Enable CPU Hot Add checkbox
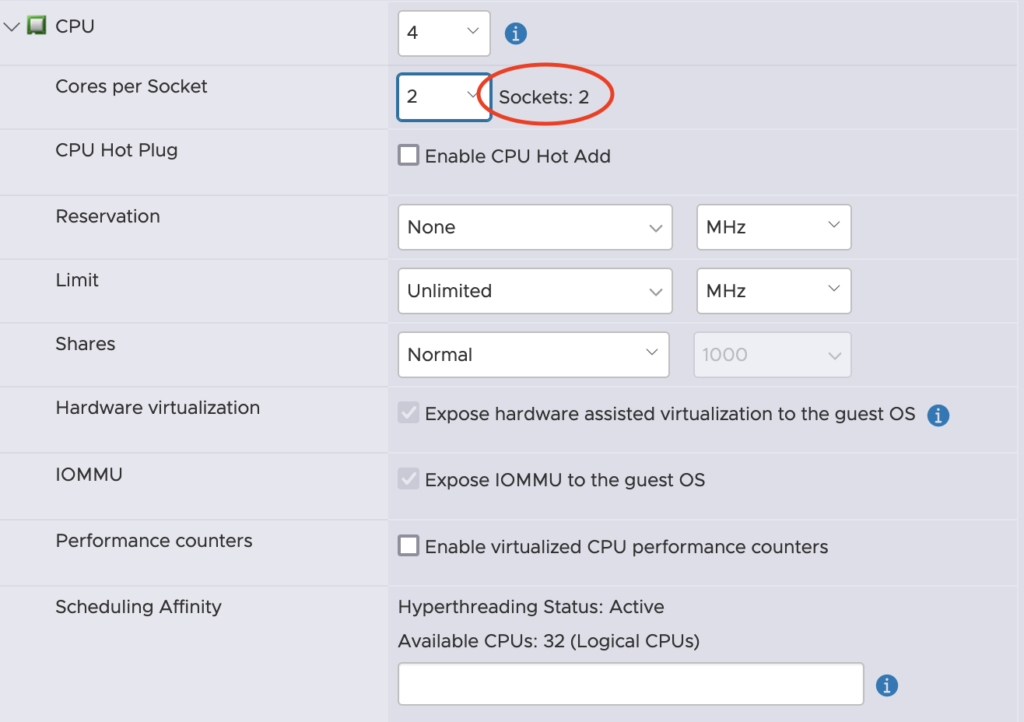 coord(408,155)
